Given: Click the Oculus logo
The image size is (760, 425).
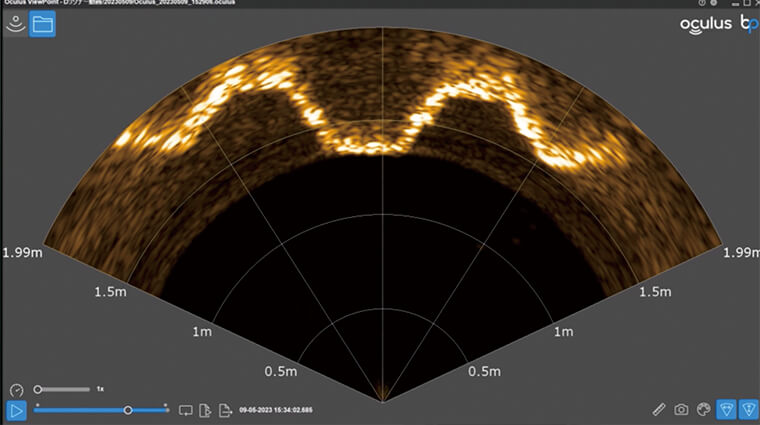Looking at the screenshot, I should tap(706, 25).
